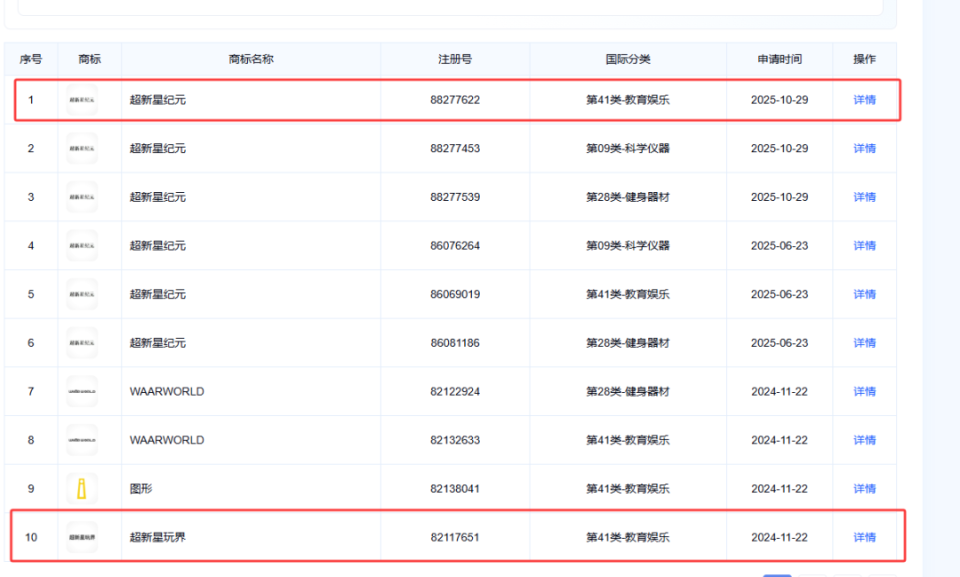Viewport: 960px width, 577px height.
Task: Click the 注册号 column header
Action: pos(455,59)
